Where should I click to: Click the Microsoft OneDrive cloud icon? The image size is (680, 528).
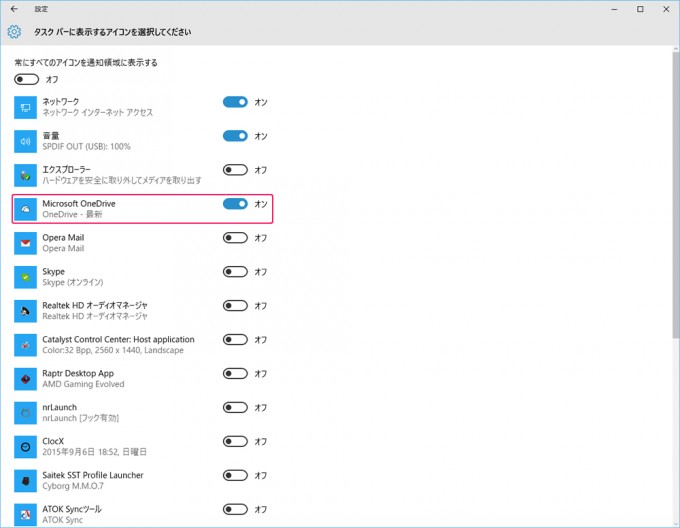point(25,209)
